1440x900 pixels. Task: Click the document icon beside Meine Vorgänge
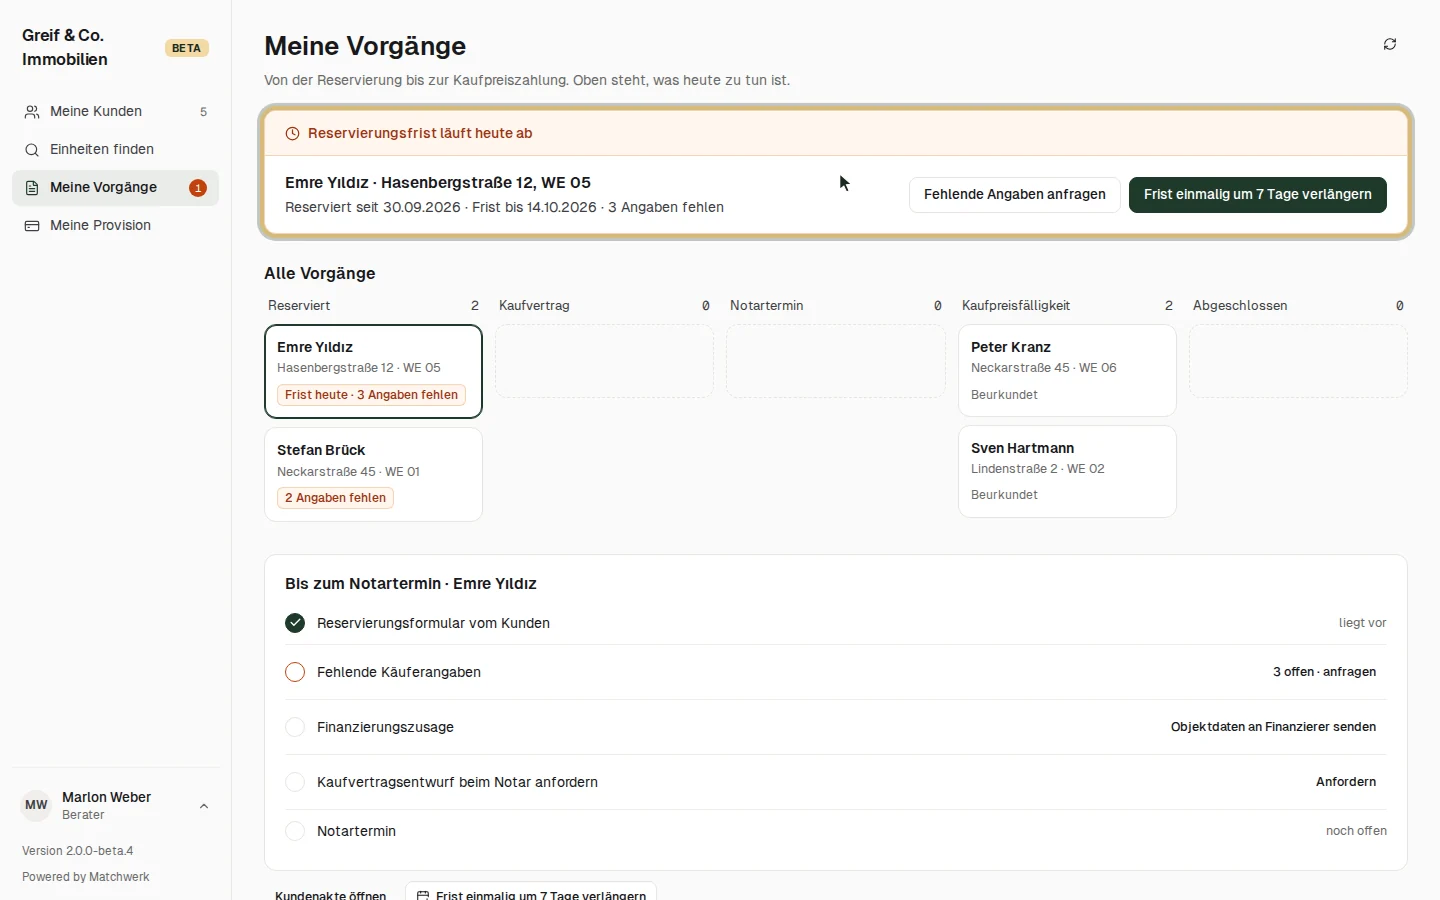click(x=32, y=188)
